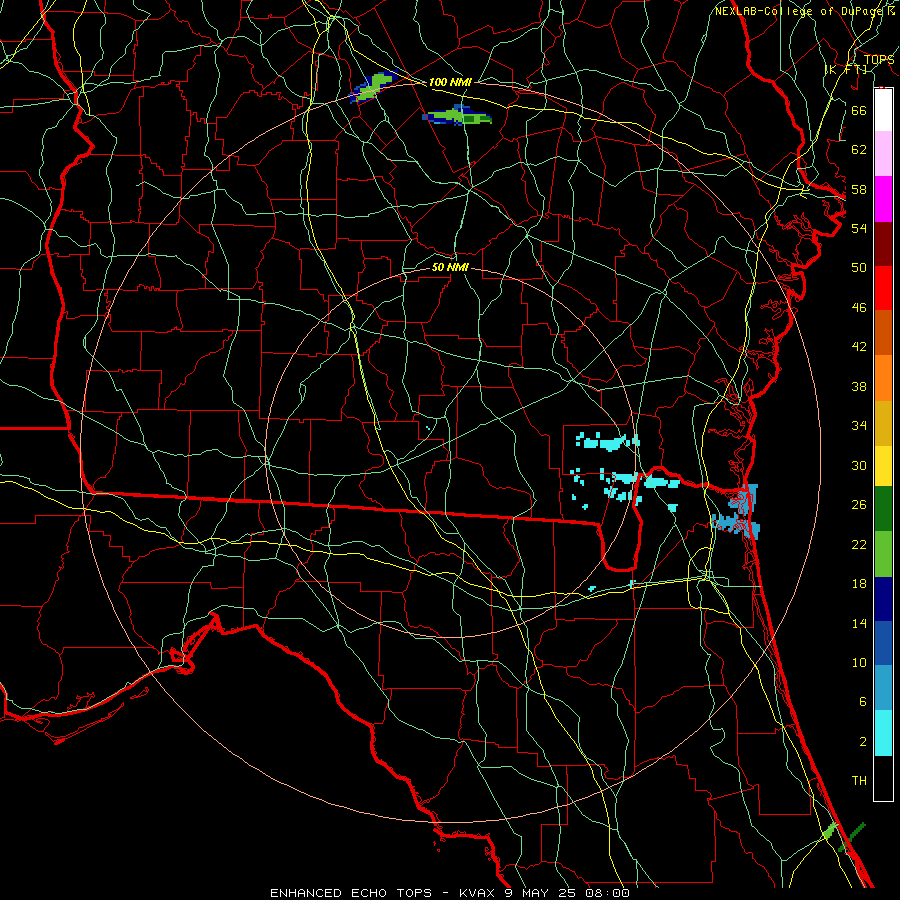900x900 pixels.
Task: Click the "38" legend value
Action: click(x=859, y=386)
